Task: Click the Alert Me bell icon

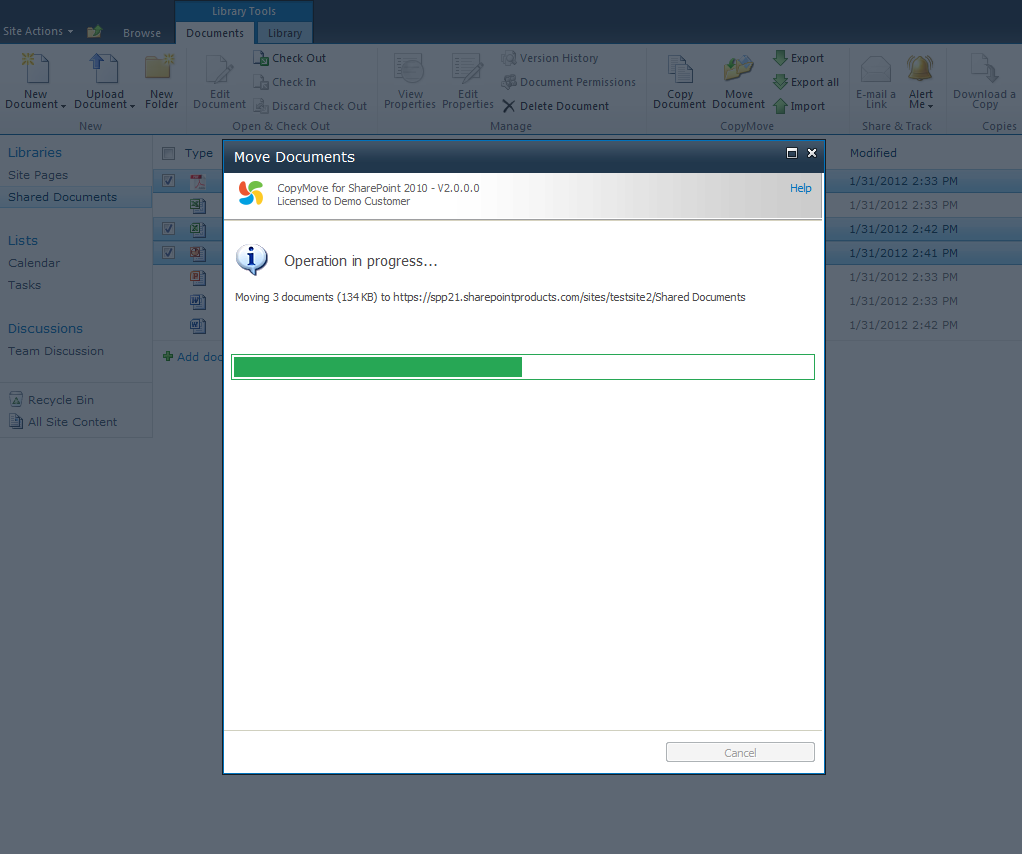Action: point(920,68)
